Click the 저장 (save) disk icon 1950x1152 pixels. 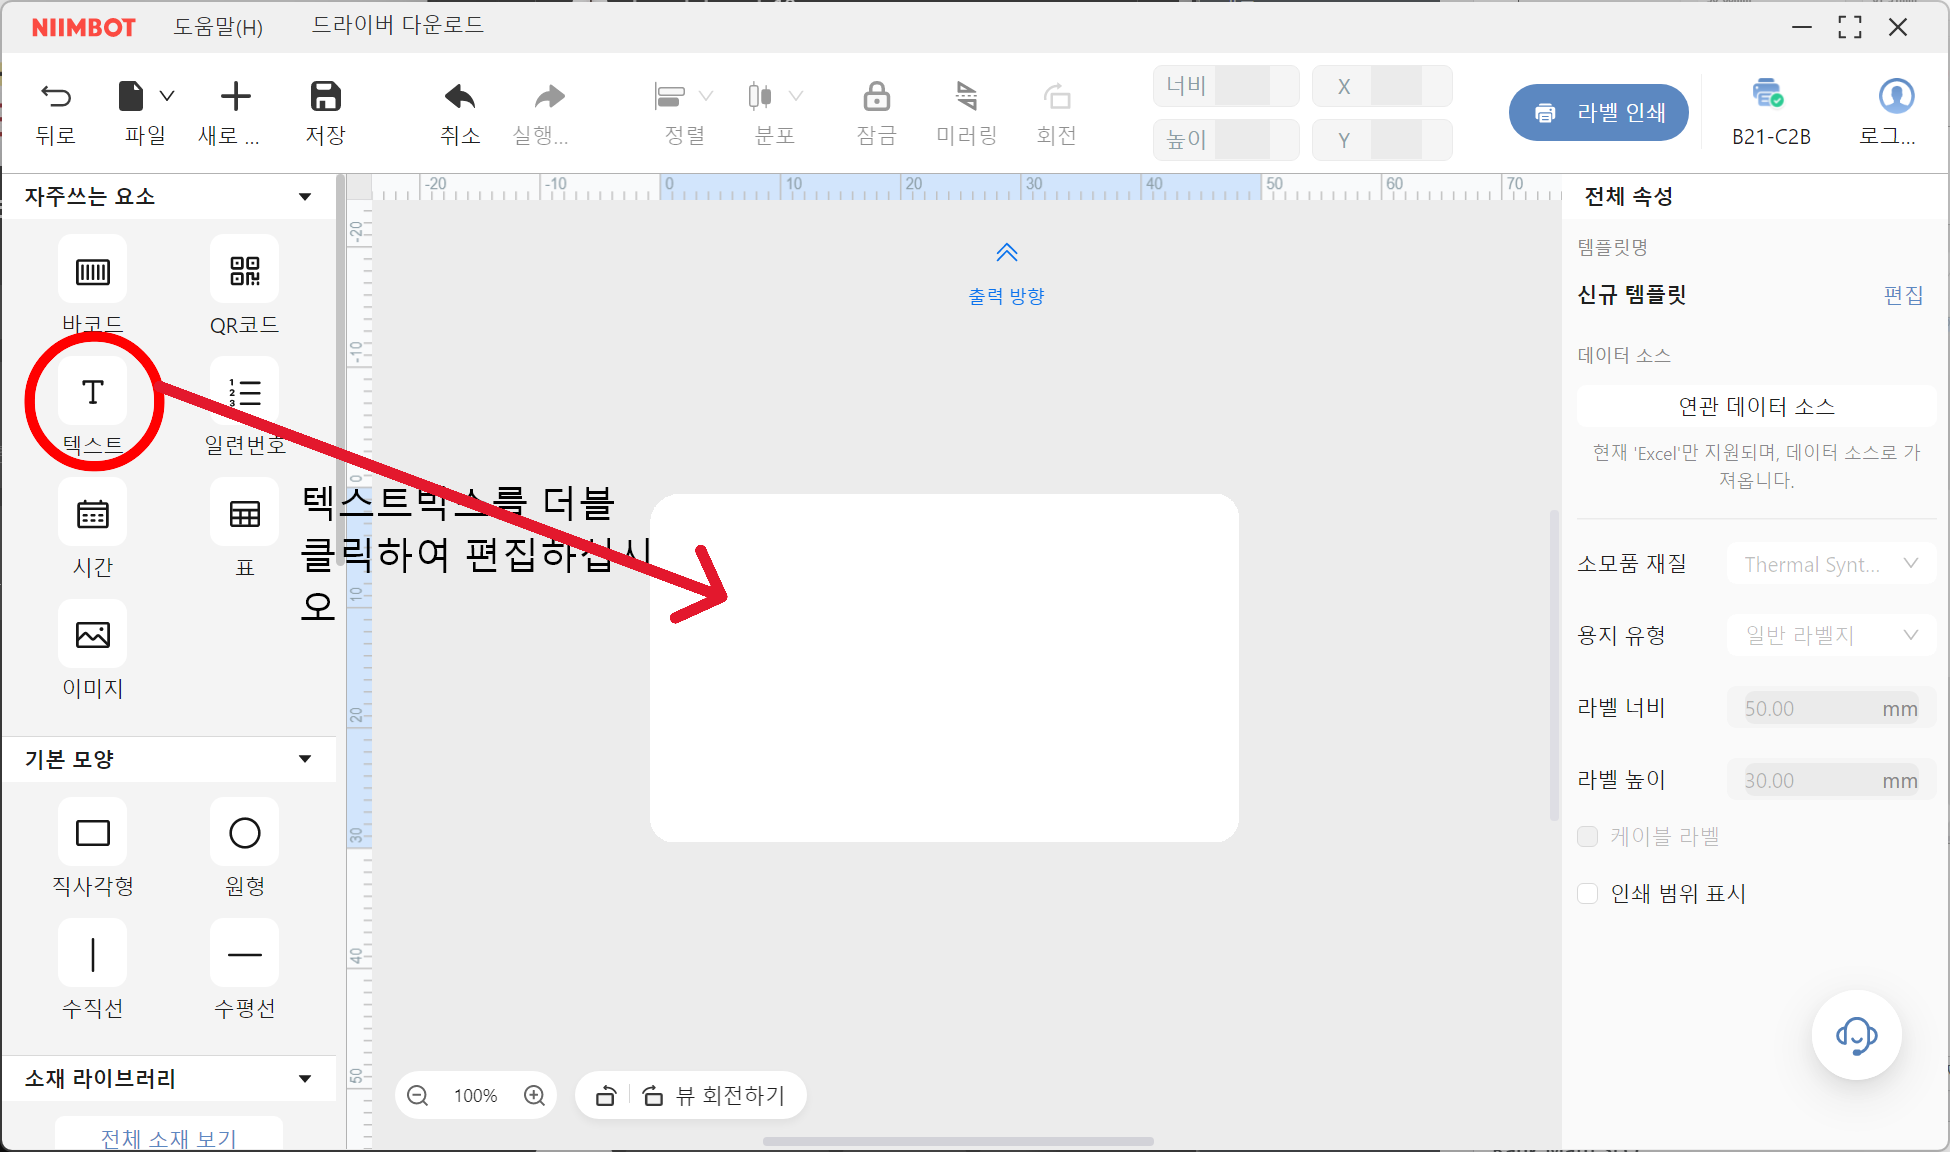[325, 97]
